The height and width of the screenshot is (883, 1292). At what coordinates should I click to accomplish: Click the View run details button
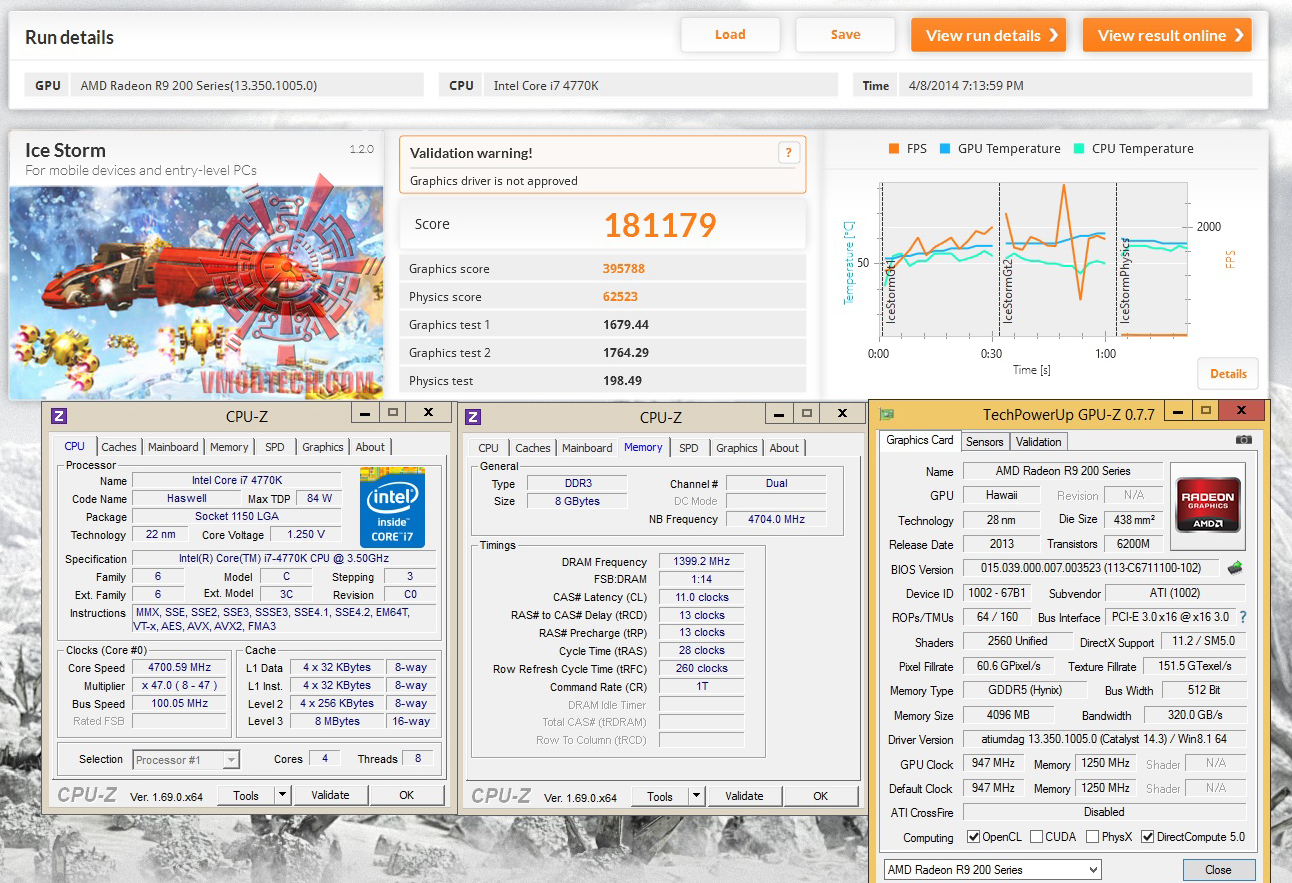(x=988, y=35)
